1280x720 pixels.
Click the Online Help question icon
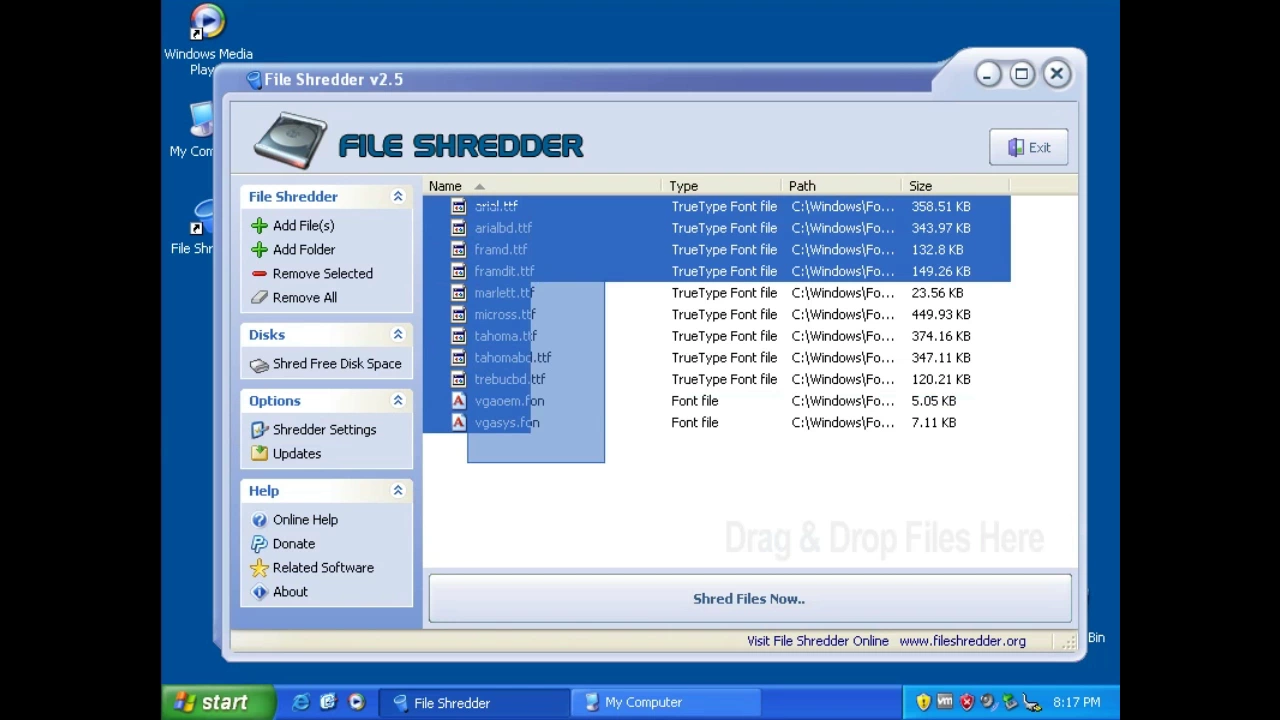260,520
